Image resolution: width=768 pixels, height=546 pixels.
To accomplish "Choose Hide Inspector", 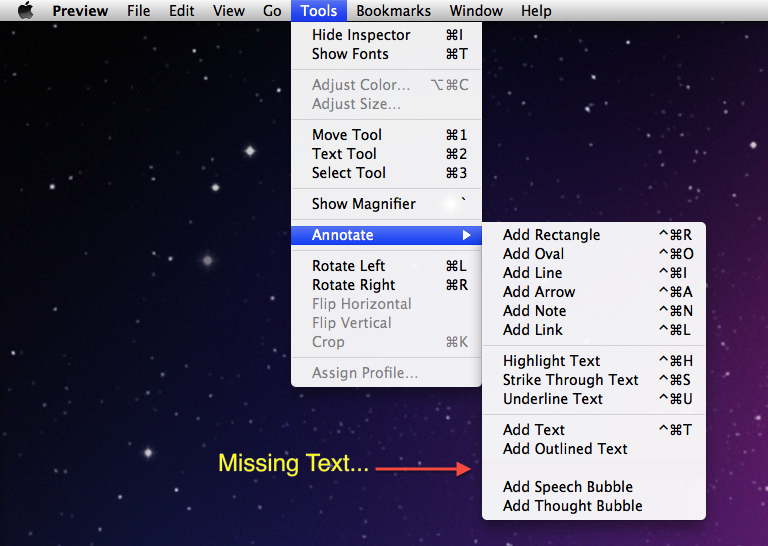I will 386,35.
